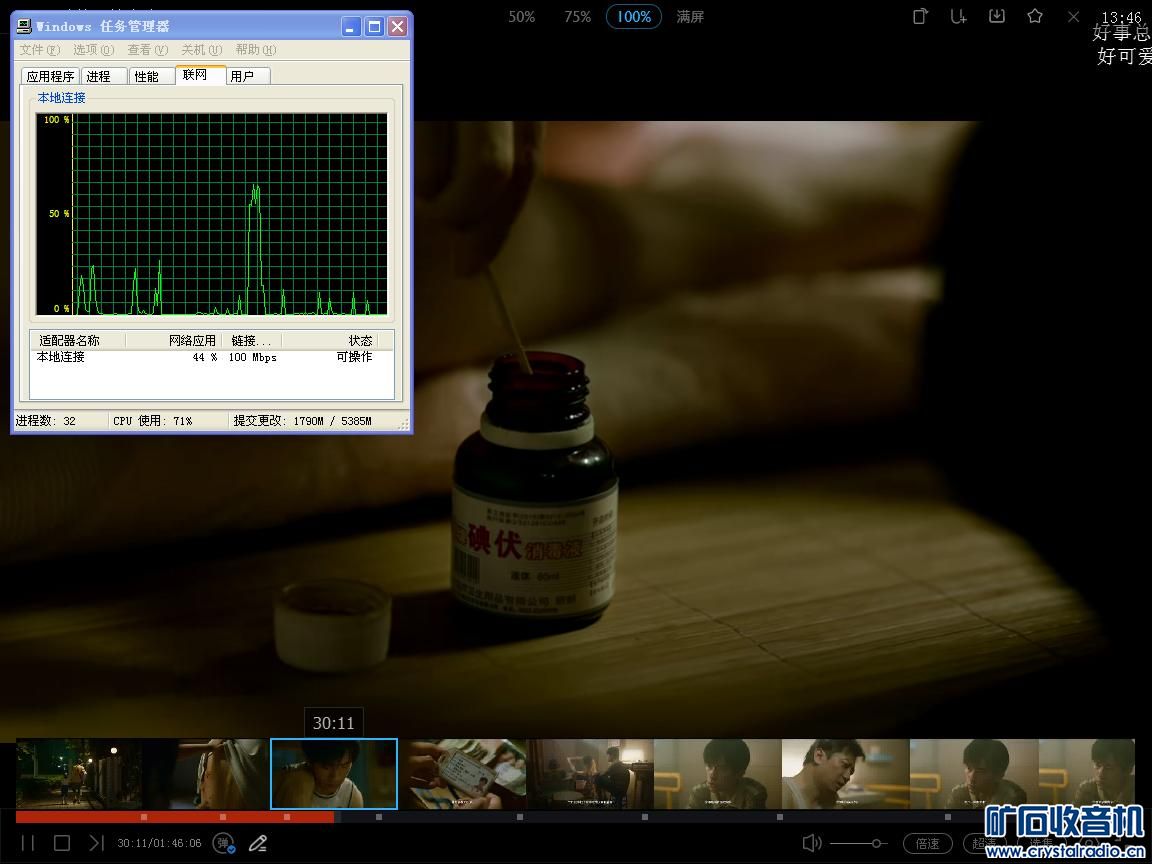Download the video using the download icon

(997, 16)
